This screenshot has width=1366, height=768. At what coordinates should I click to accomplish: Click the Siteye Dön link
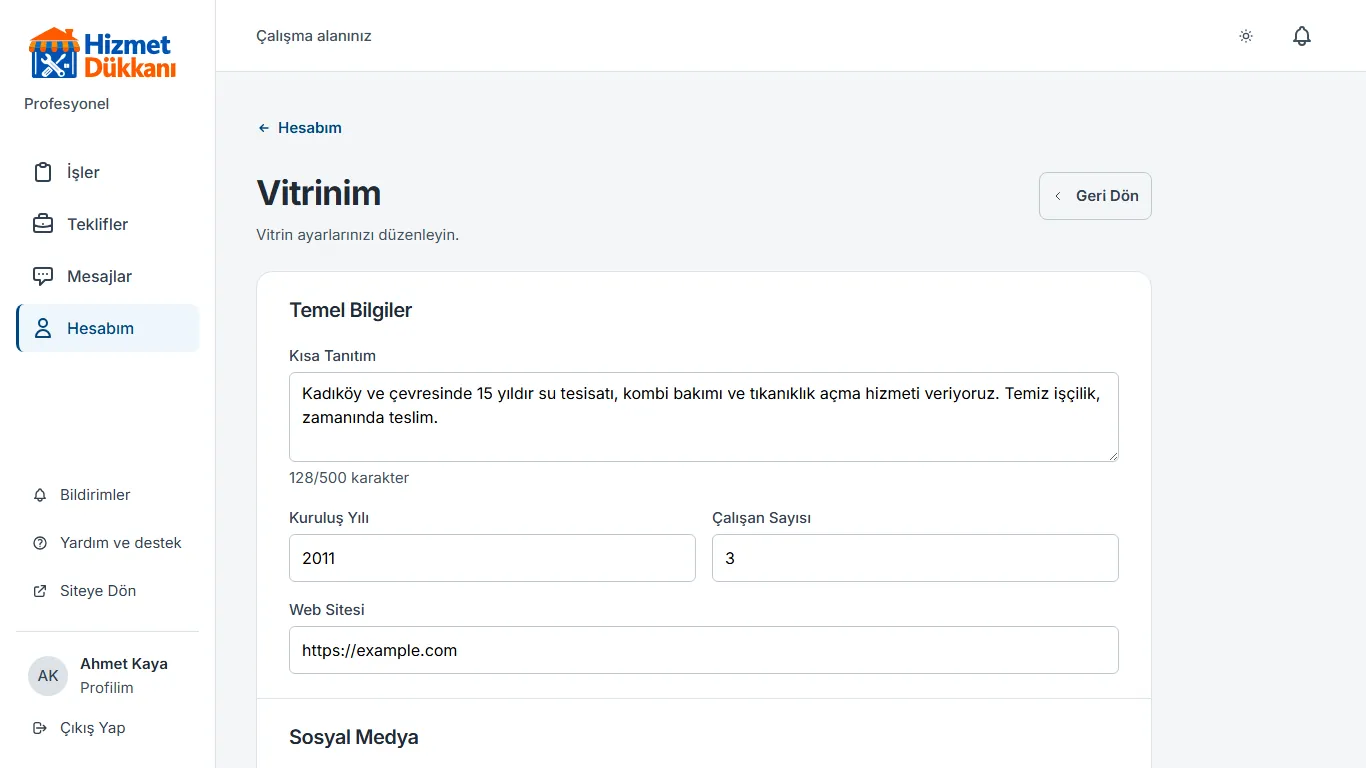click(x=108, y=591)
